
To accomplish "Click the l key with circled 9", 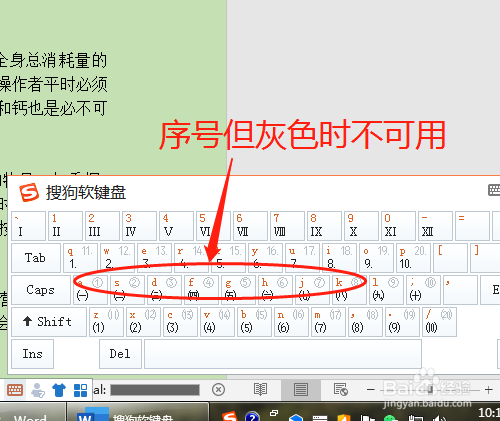I will (x=386, y=290).
